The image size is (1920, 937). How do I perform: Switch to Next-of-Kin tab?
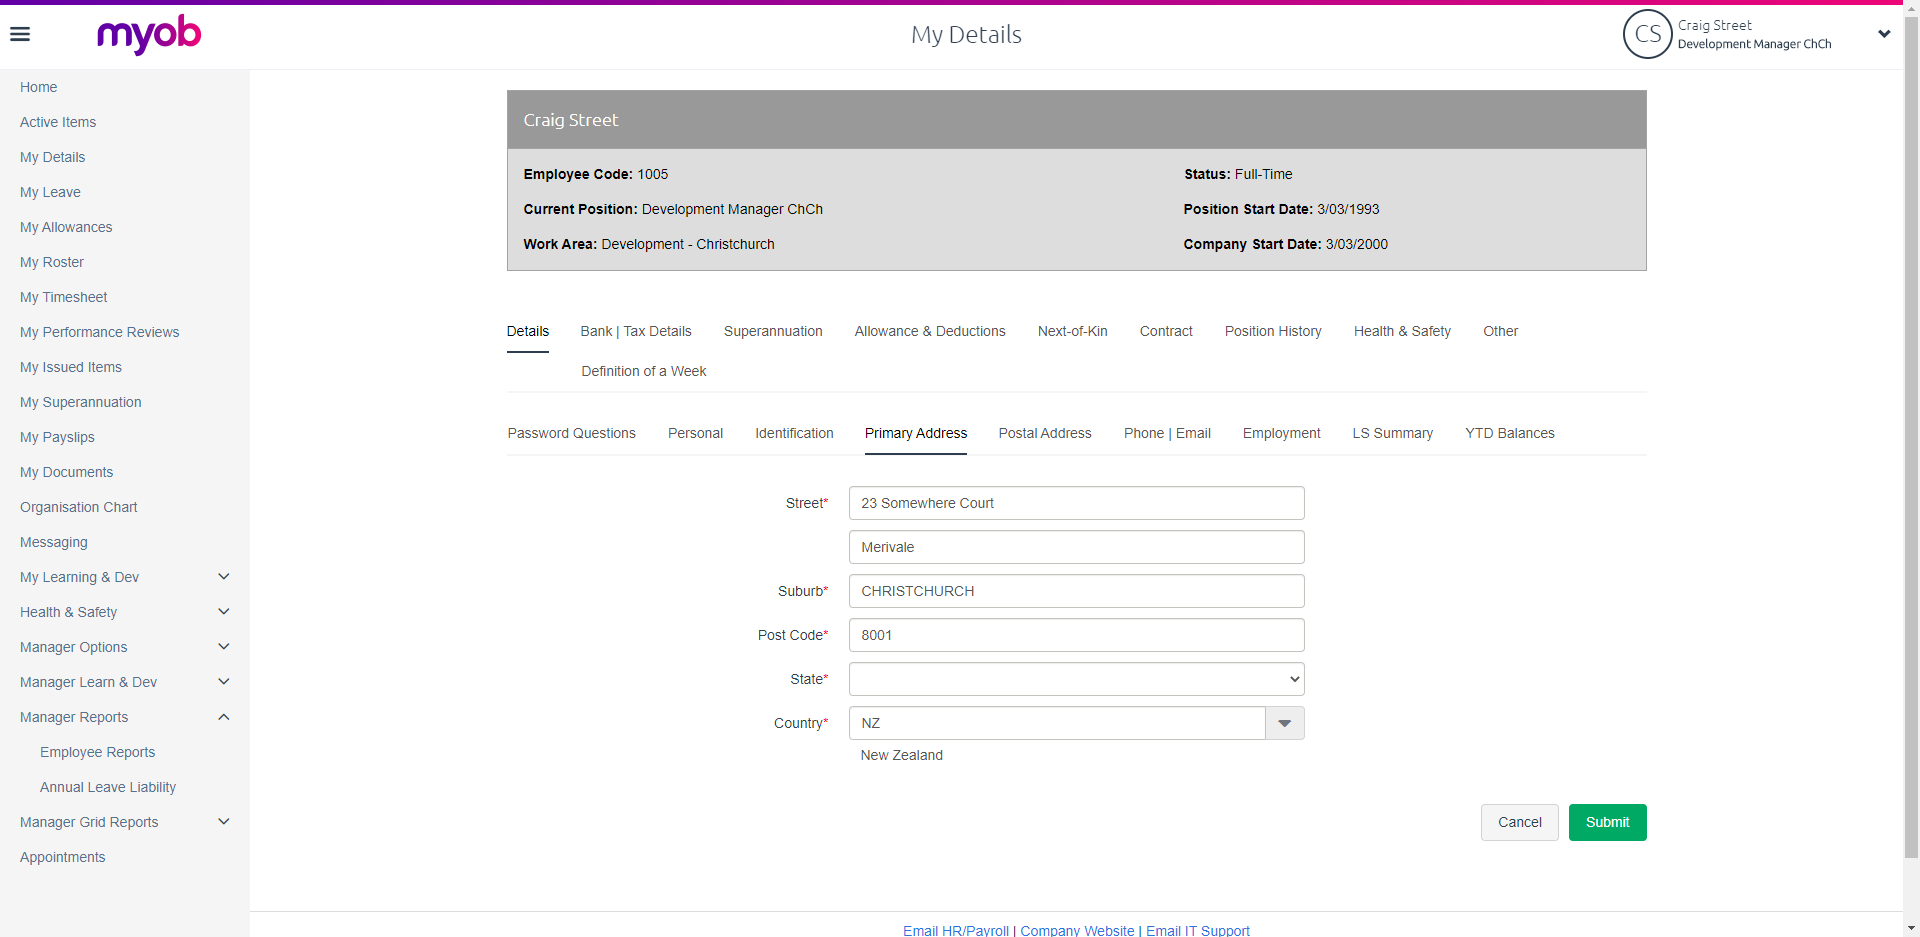coord(1073,331)
